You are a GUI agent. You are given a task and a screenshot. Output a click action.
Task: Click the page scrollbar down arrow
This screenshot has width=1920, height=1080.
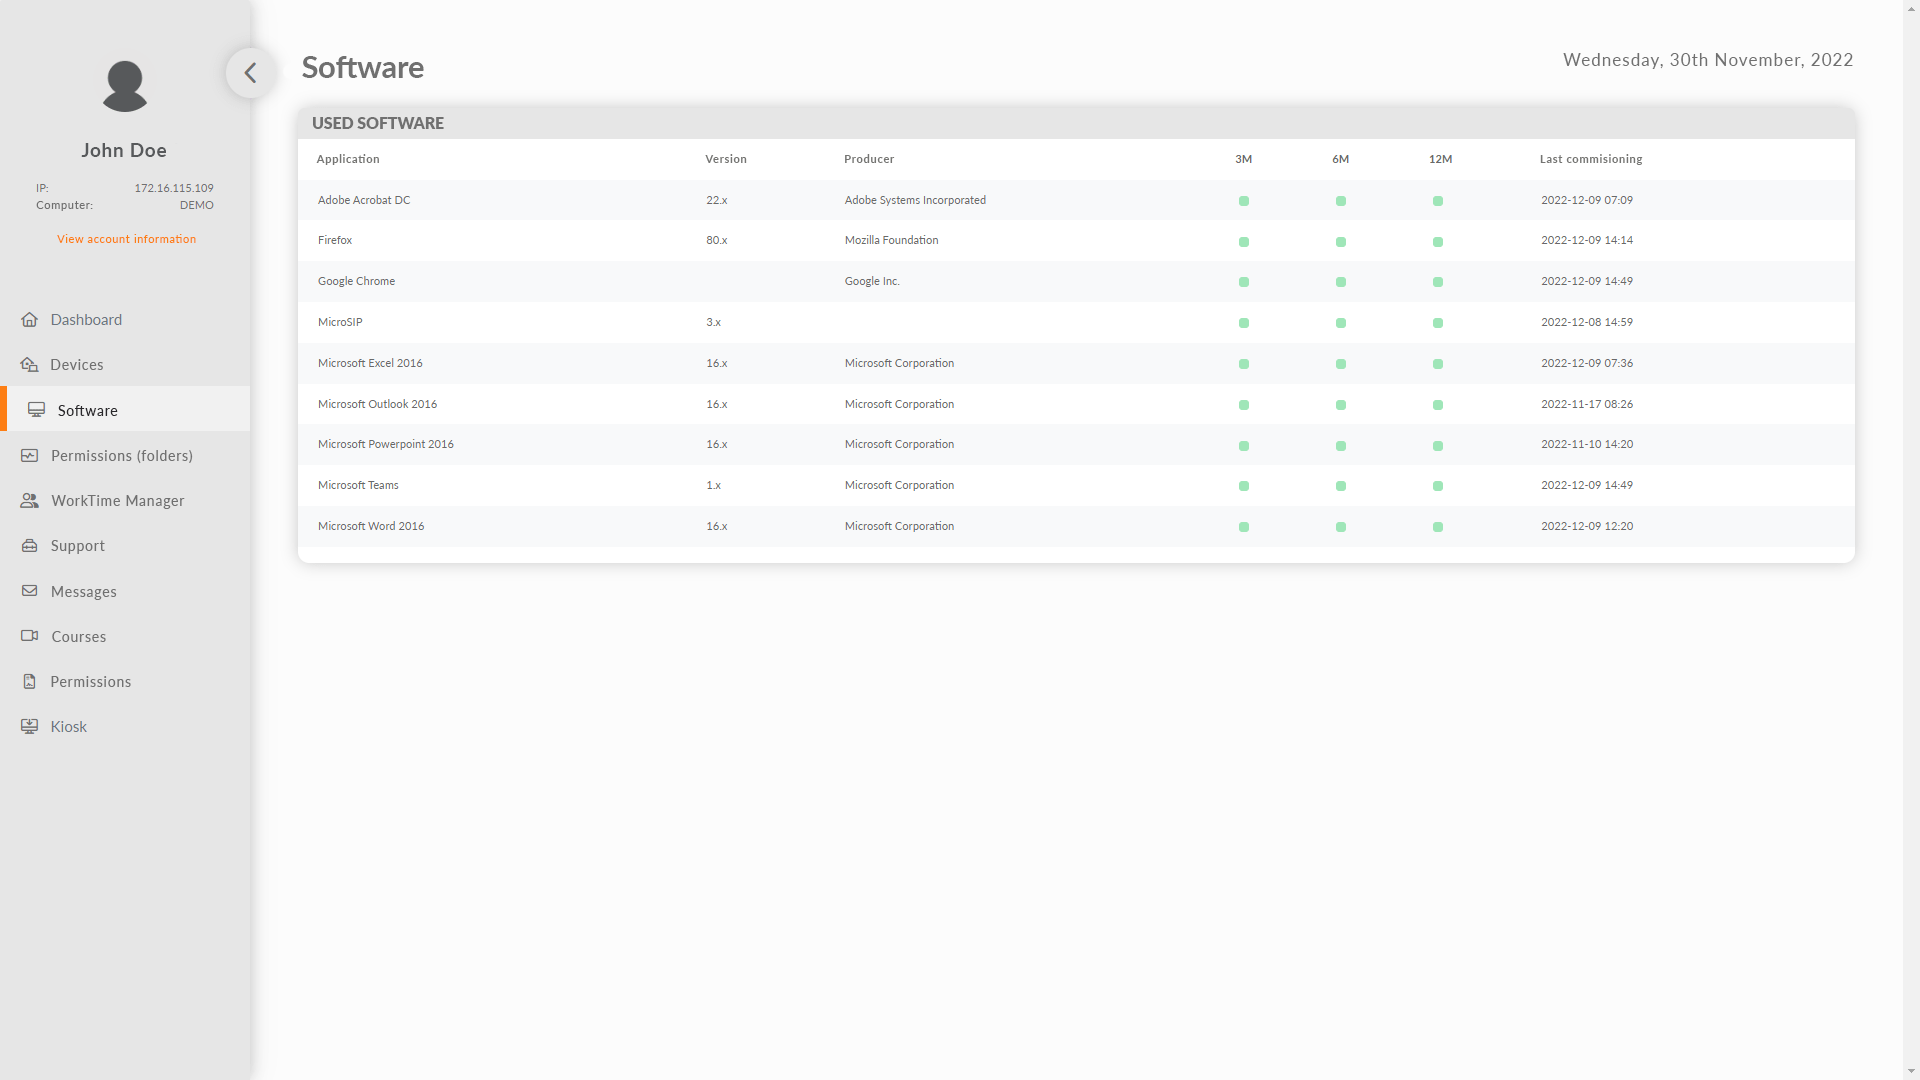pyautogui.click(x=1911, y=1071)
